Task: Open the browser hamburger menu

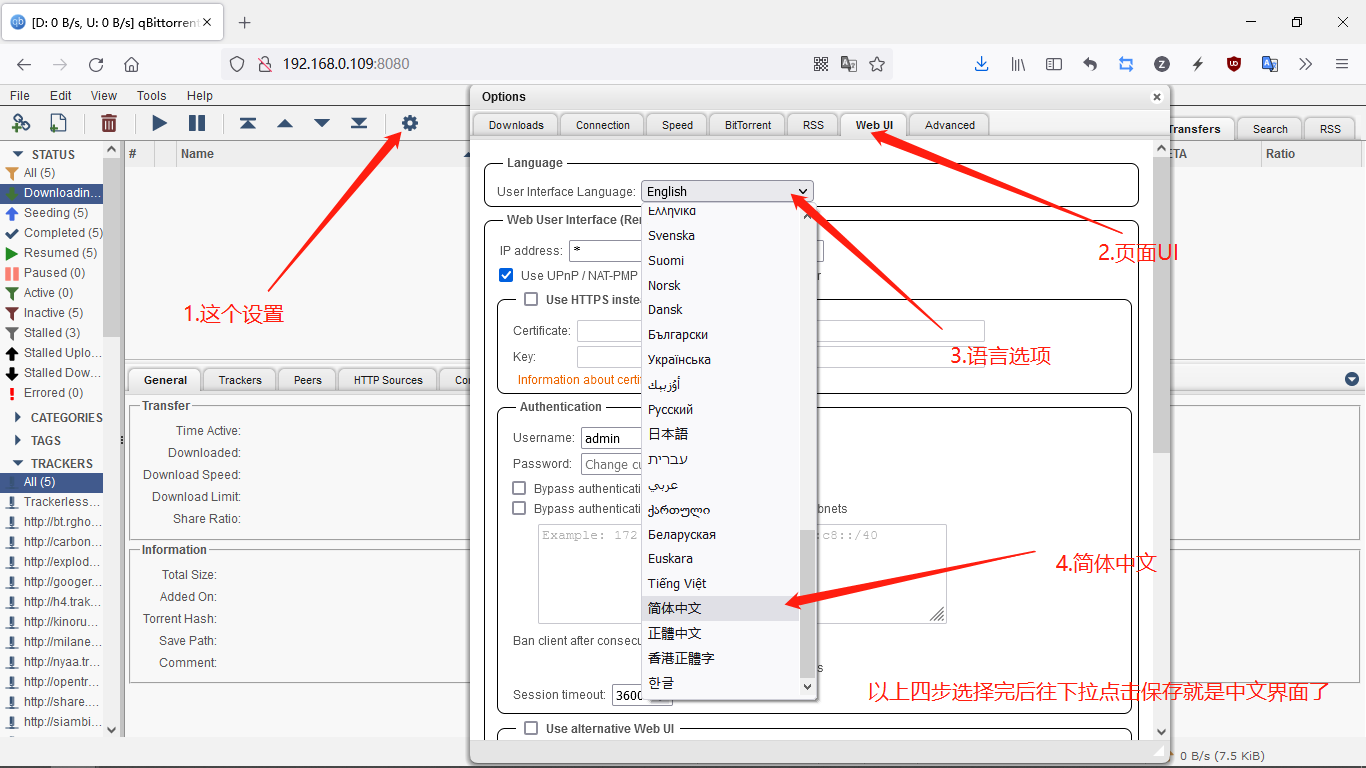Action: point(1342,64)
